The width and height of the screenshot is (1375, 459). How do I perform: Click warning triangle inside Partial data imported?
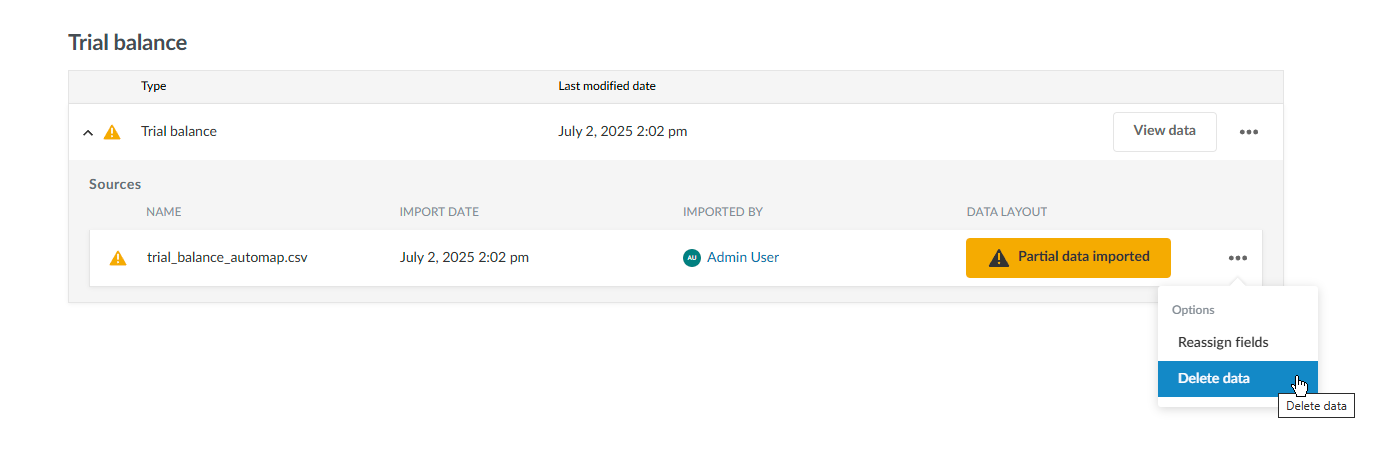pyautogui.click(x=998, y=258)
